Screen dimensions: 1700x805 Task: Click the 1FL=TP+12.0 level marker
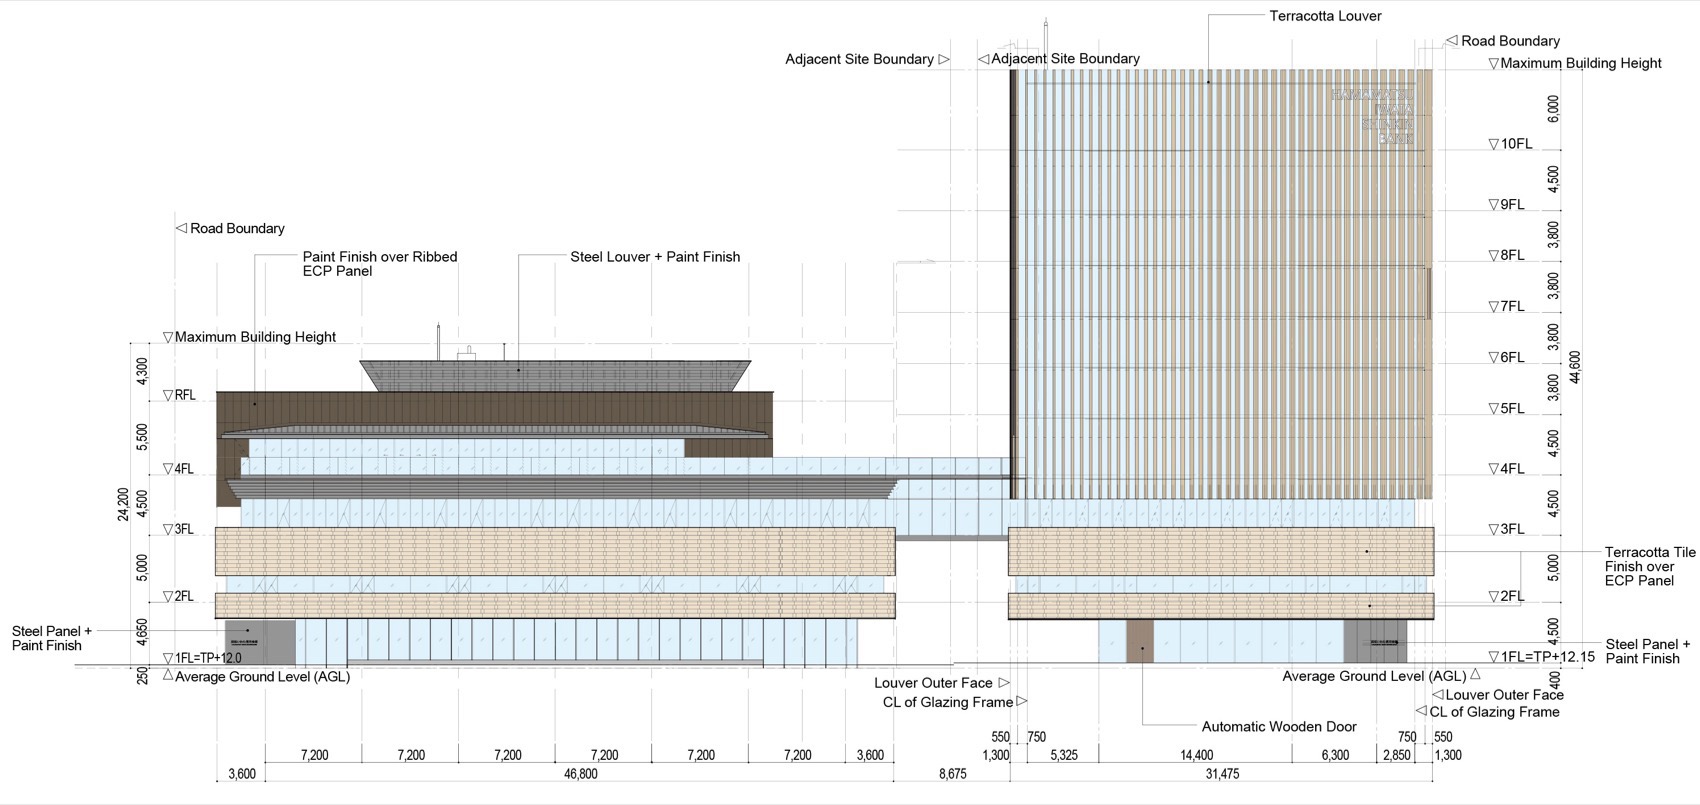point(202,658)
